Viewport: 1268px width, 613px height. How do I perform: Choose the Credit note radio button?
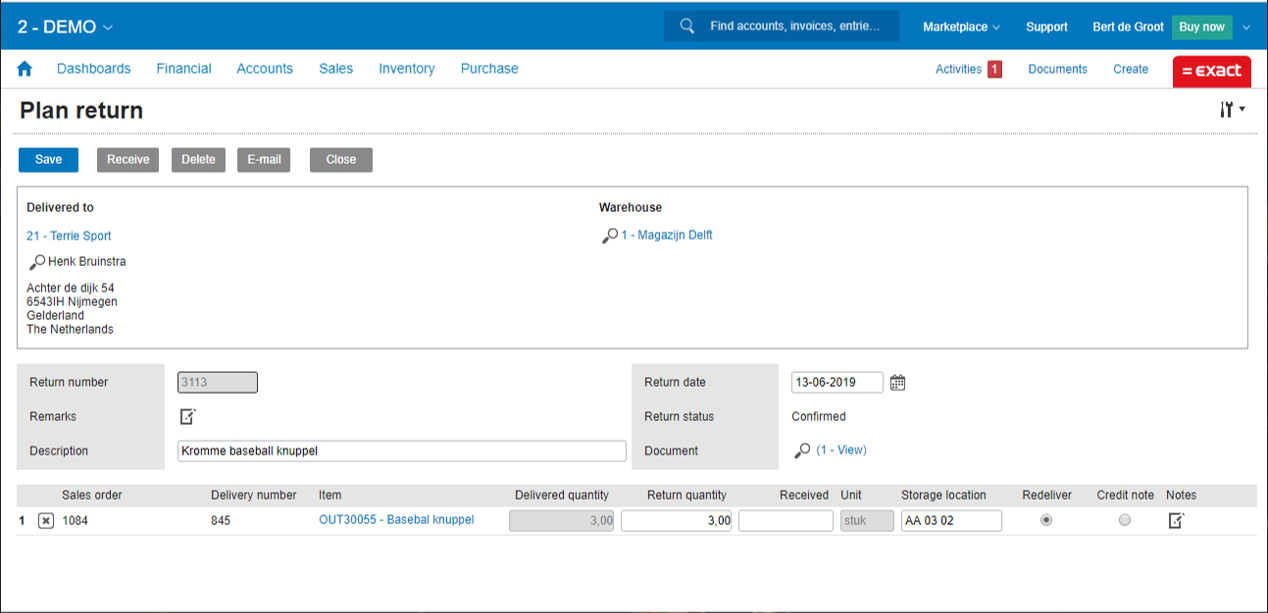1125,520
